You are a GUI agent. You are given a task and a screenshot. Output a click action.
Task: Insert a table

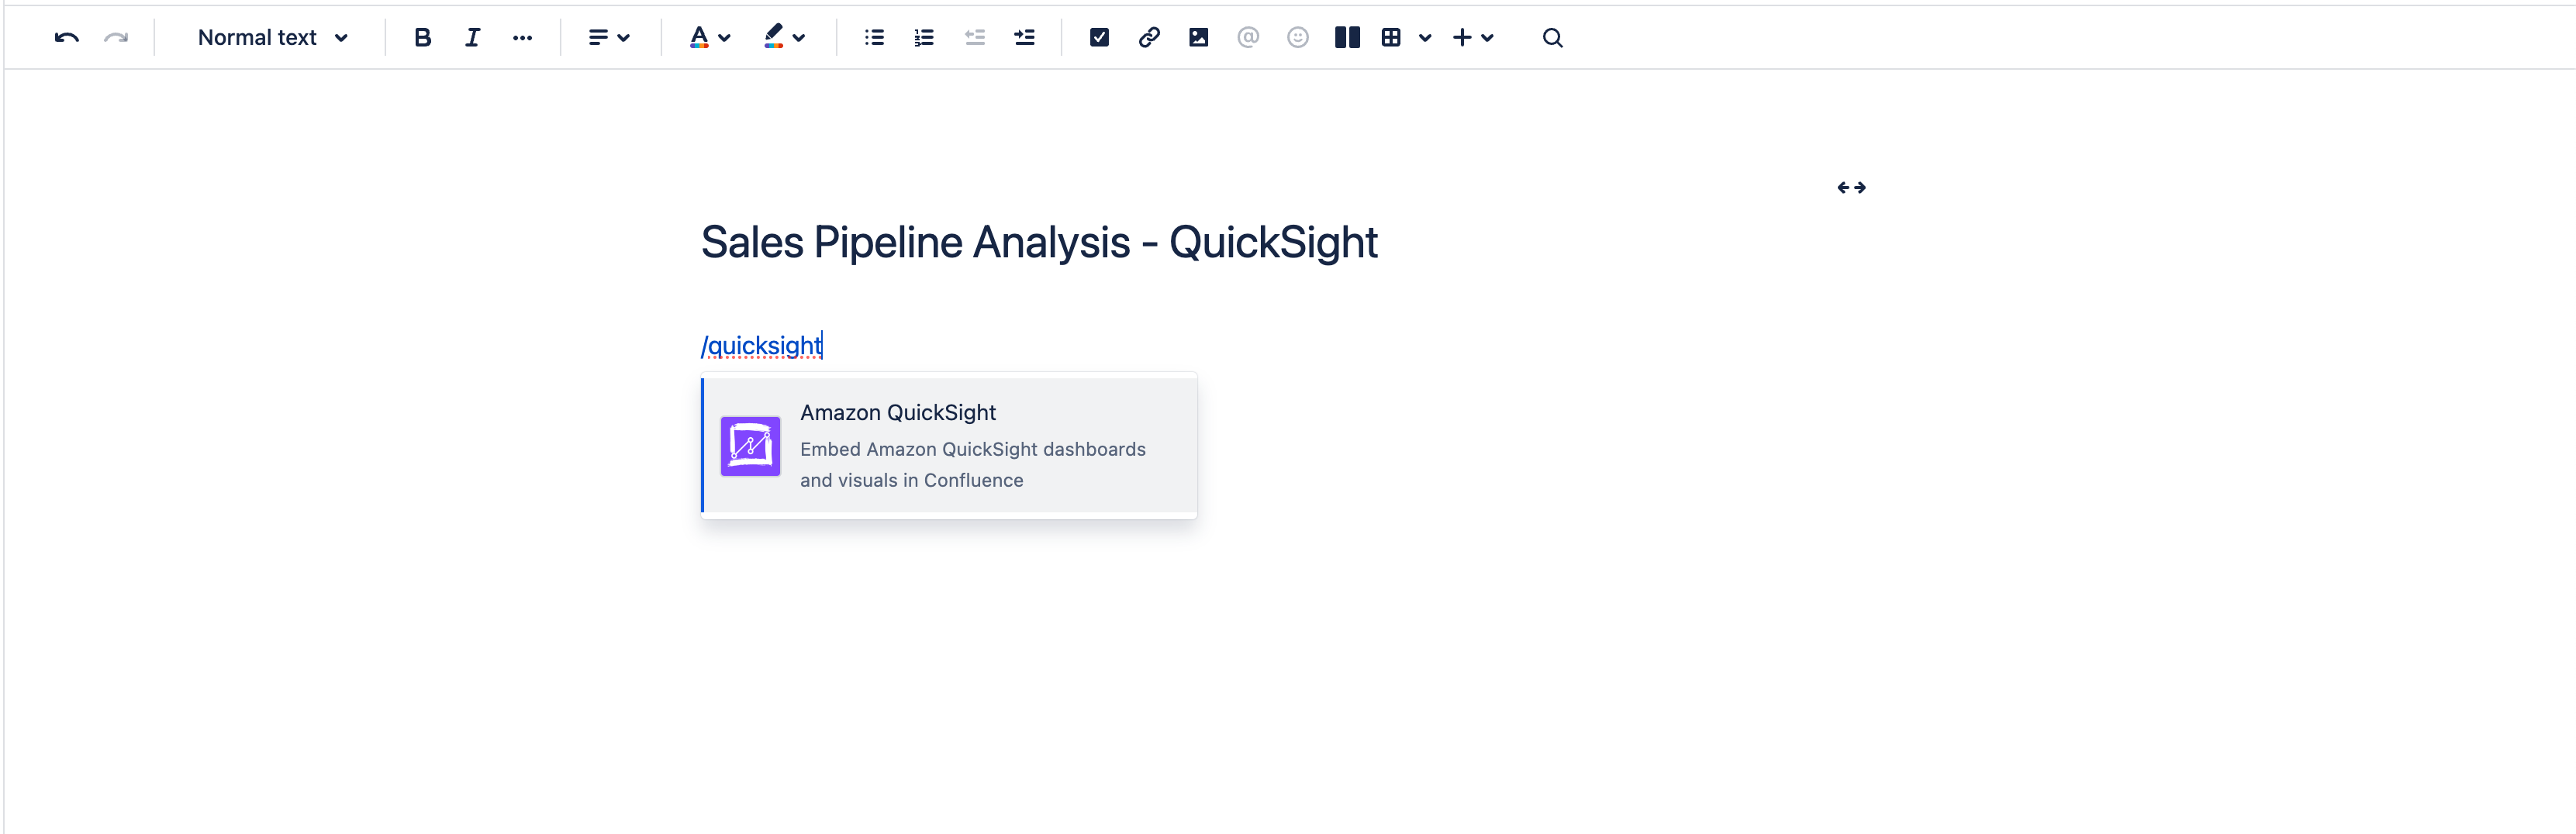[1391, 38]
